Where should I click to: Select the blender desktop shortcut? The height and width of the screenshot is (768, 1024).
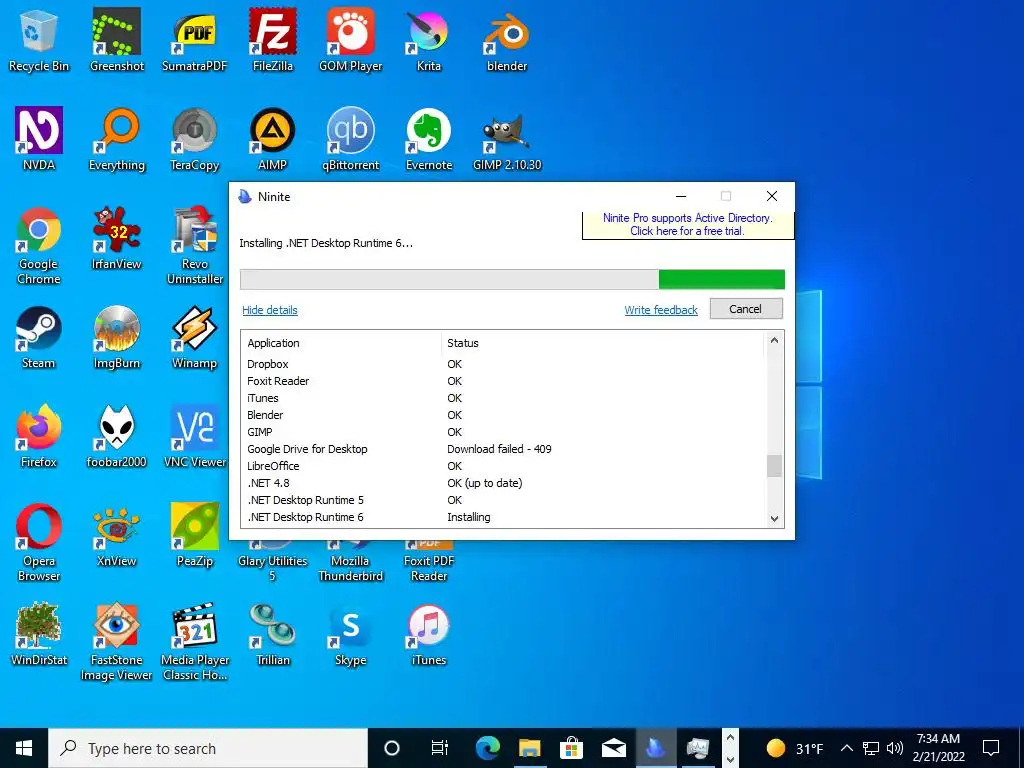(x=507, y=40)
